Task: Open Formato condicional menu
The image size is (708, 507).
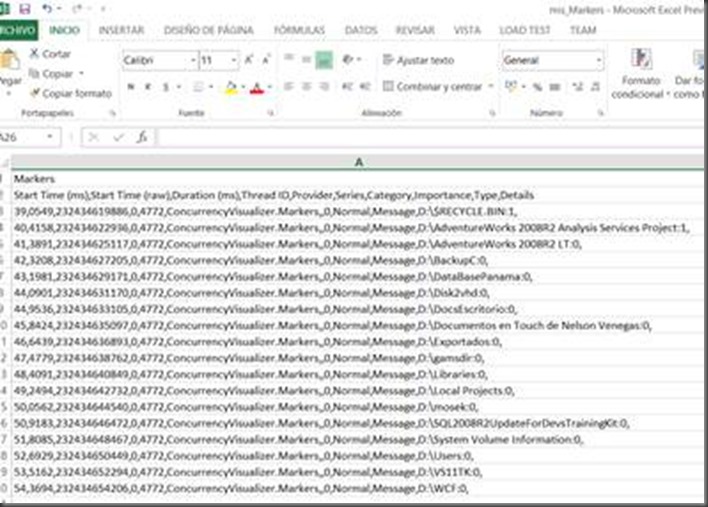Action: (x=641, y=74)
